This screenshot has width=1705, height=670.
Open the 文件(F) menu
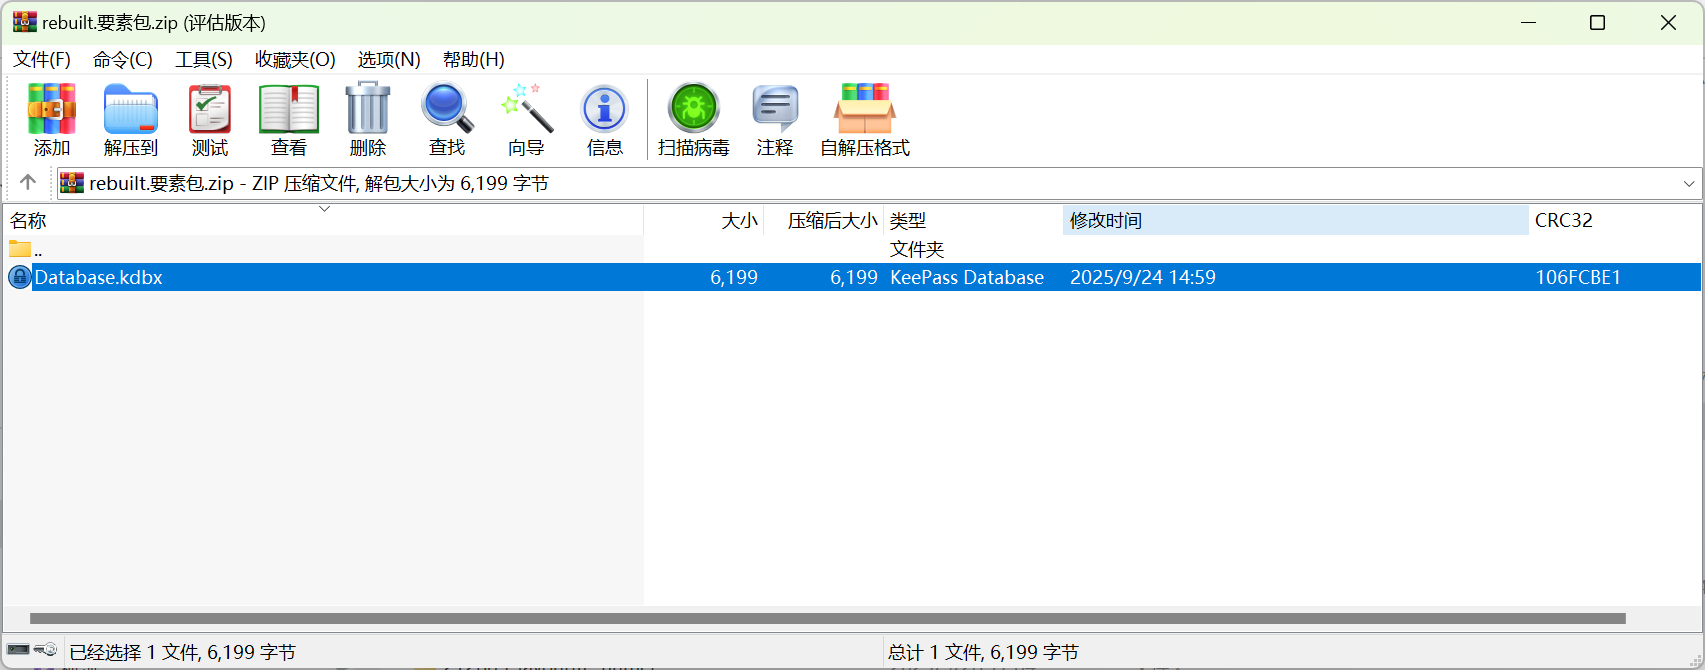click(x=42, y=60)
